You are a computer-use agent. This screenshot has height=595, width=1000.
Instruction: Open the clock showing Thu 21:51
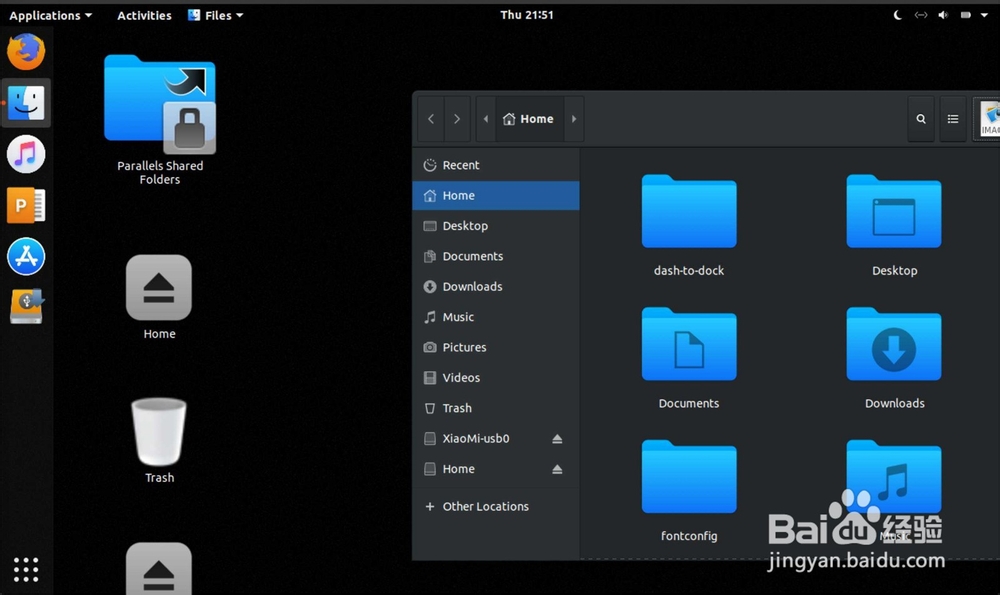pos(527,15)
